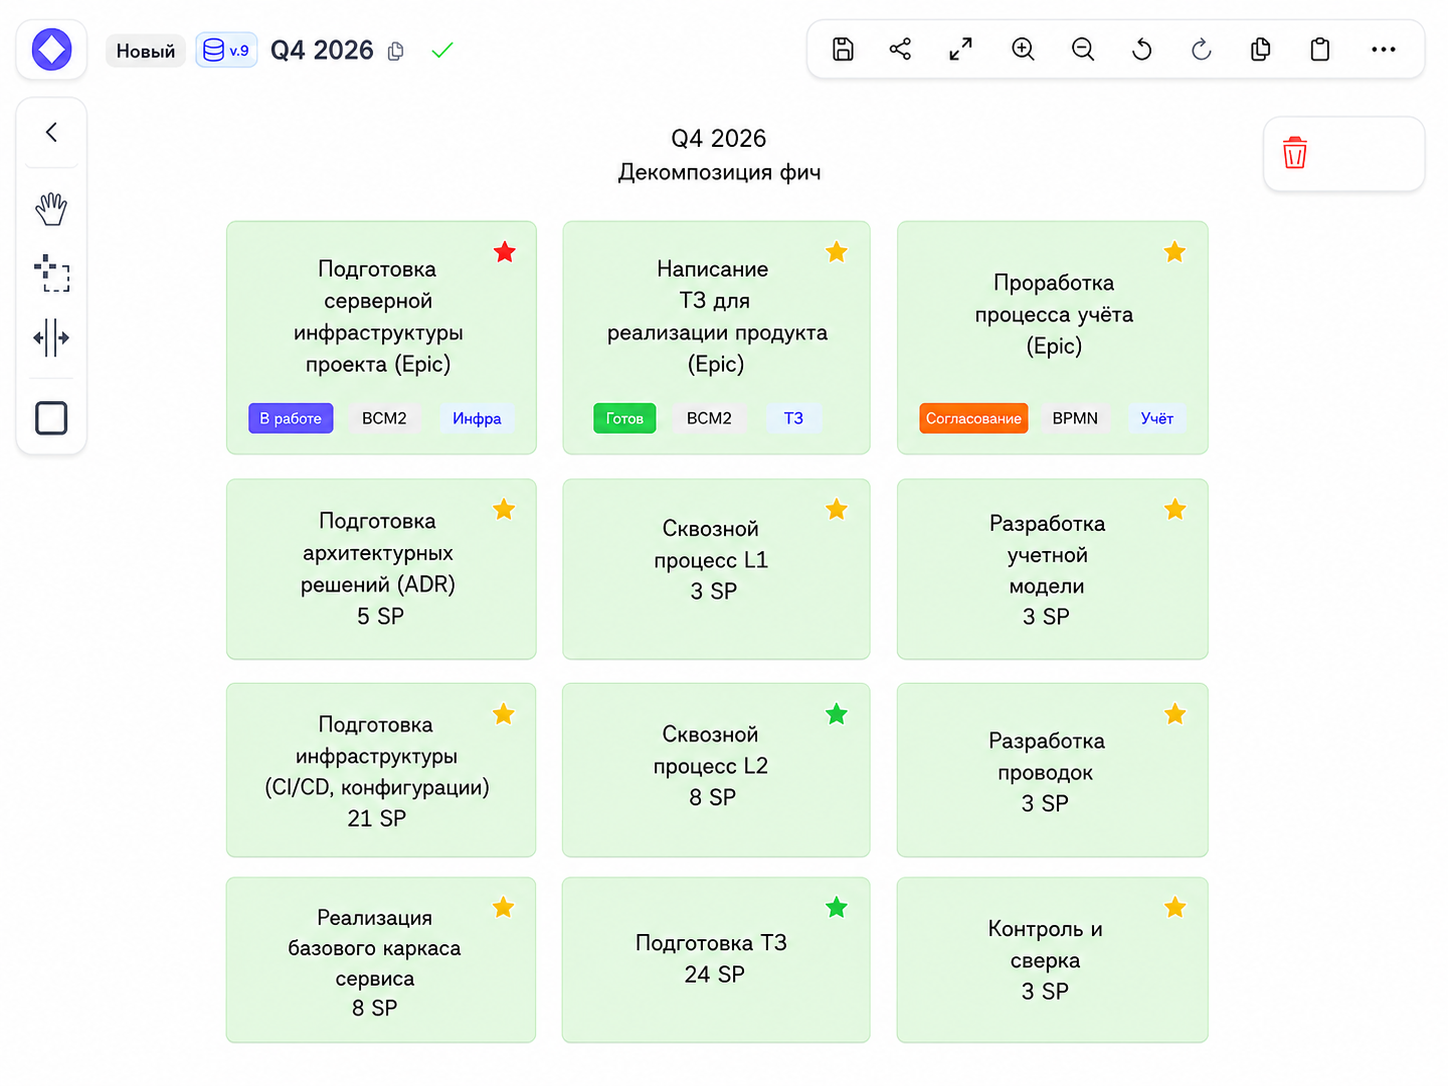Select the Сквозной процесс L1 card
This screenshot has height=1086, width=1448.
click(x=716, y=569)
